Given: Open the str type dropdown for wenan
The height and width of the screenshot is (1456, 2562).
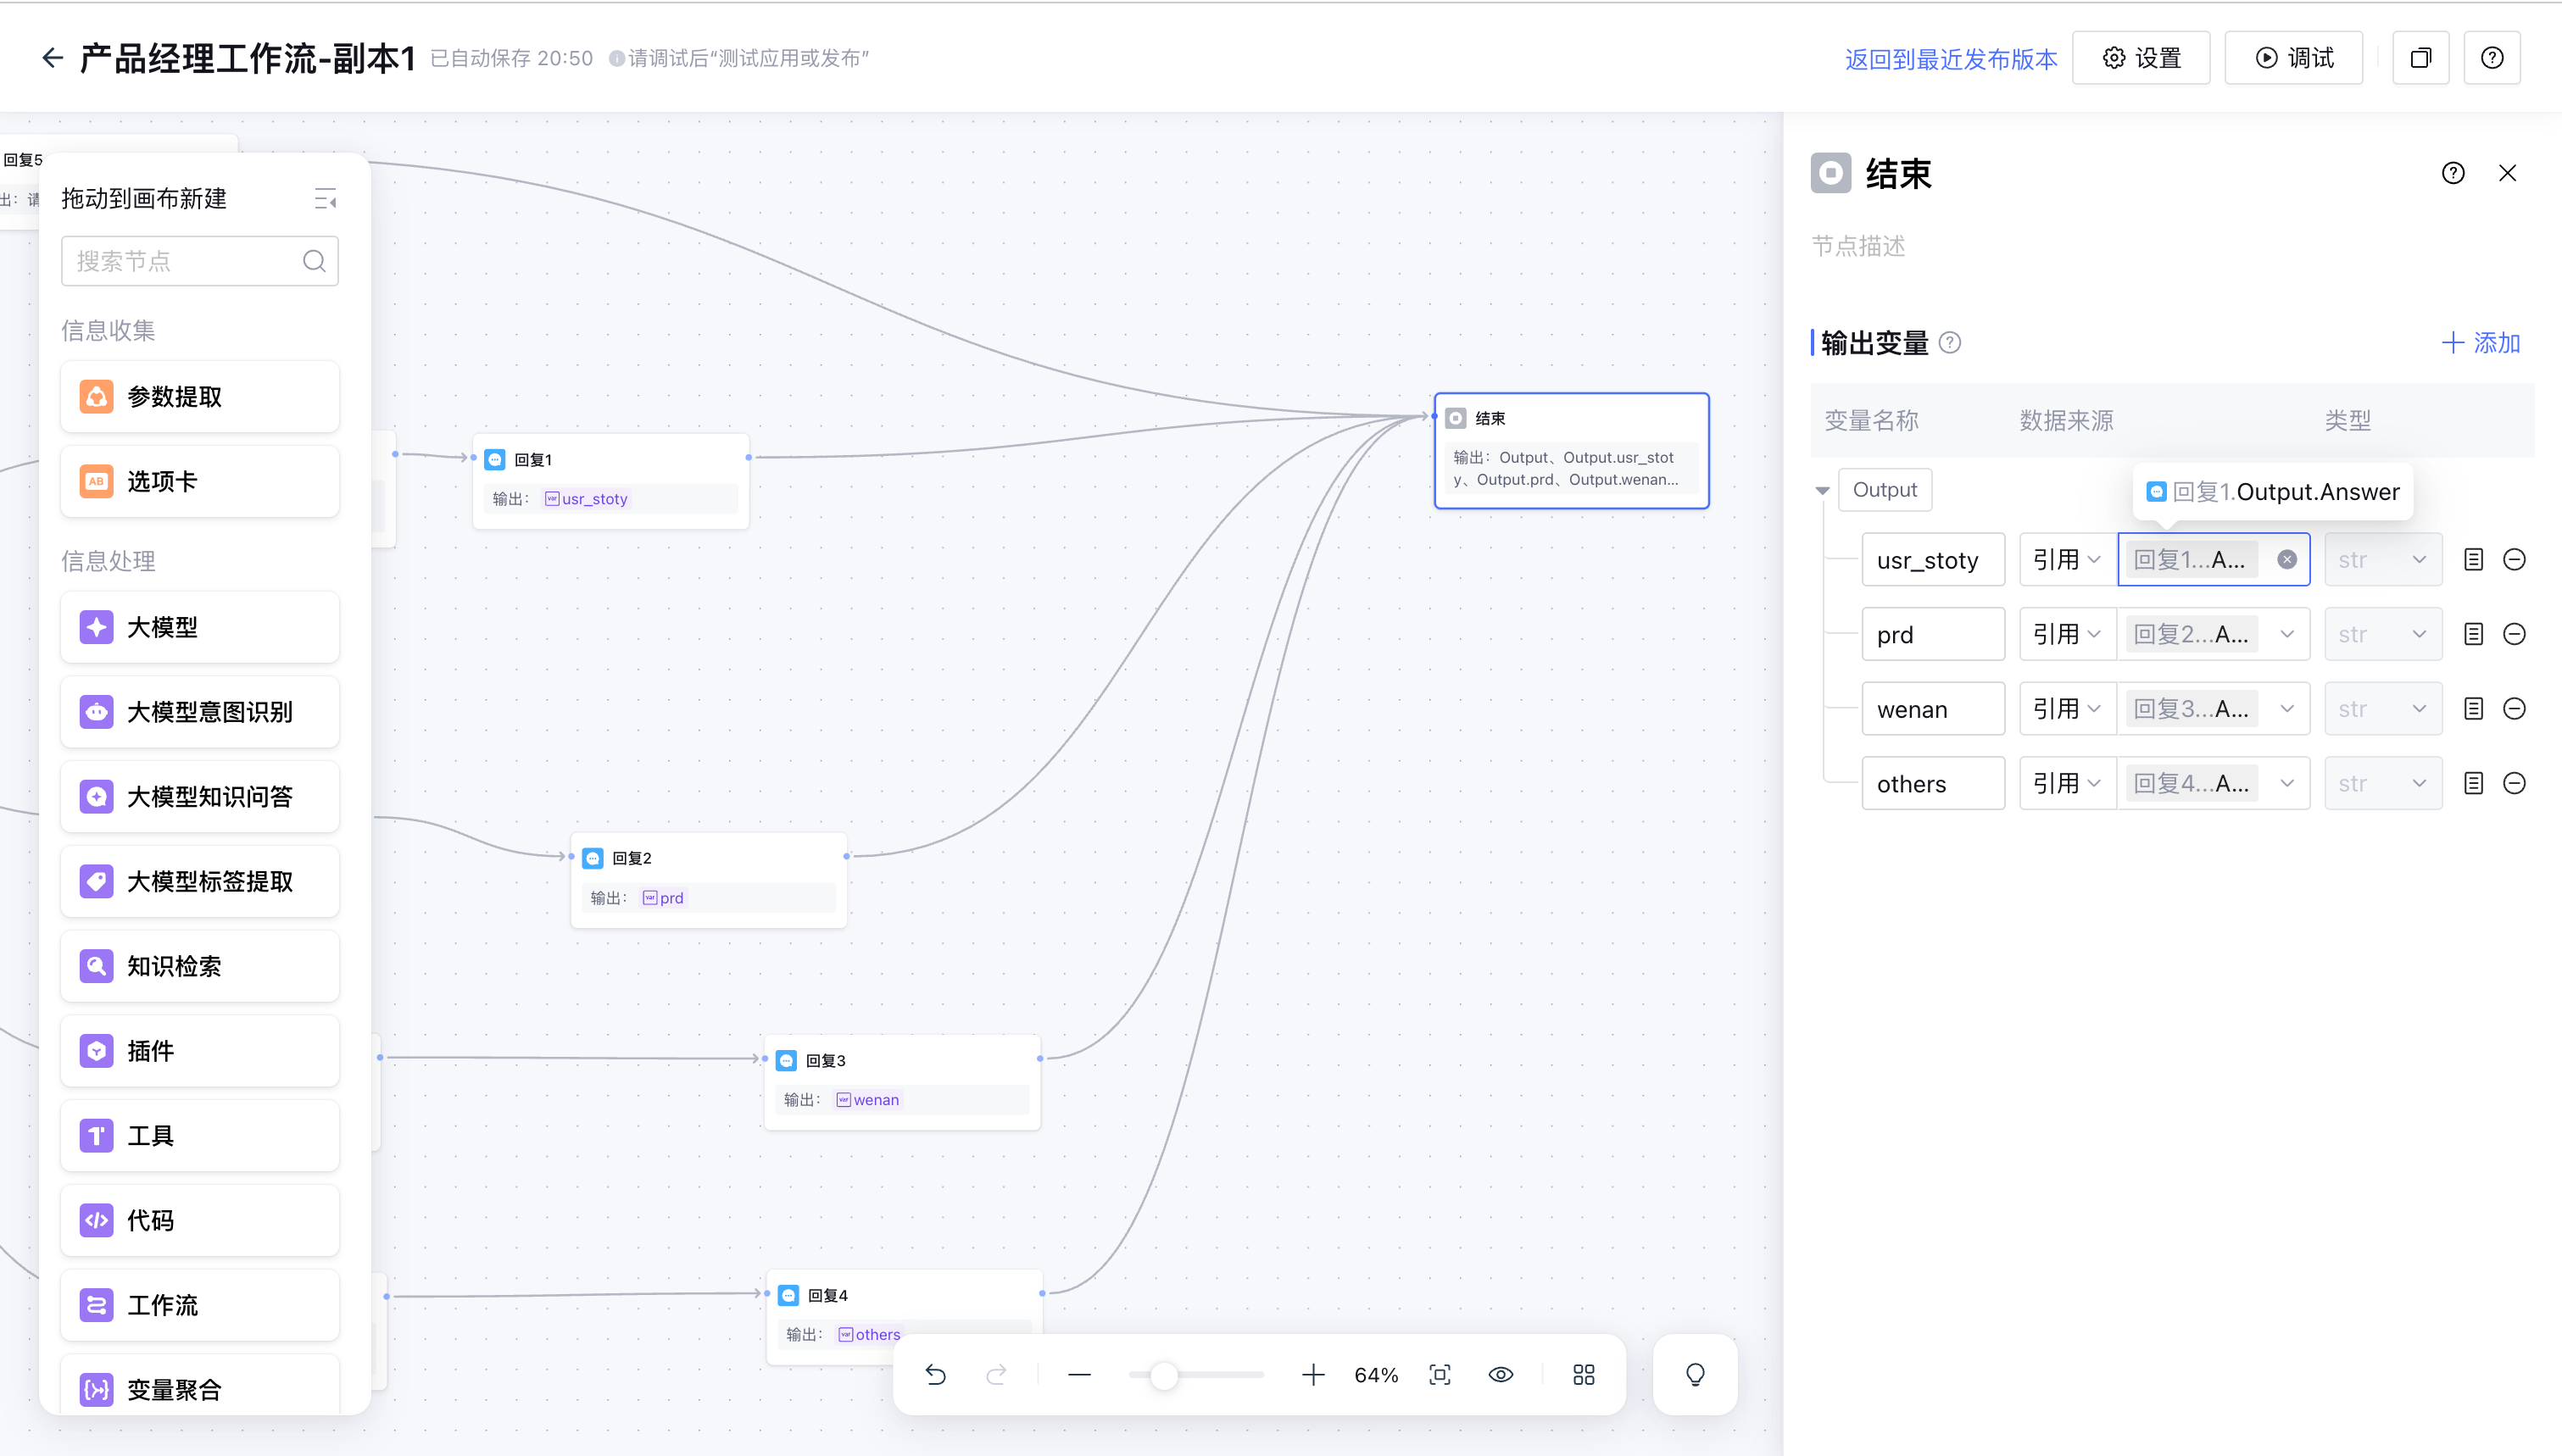Looking at the screenshot, I should pos(2382,709).
